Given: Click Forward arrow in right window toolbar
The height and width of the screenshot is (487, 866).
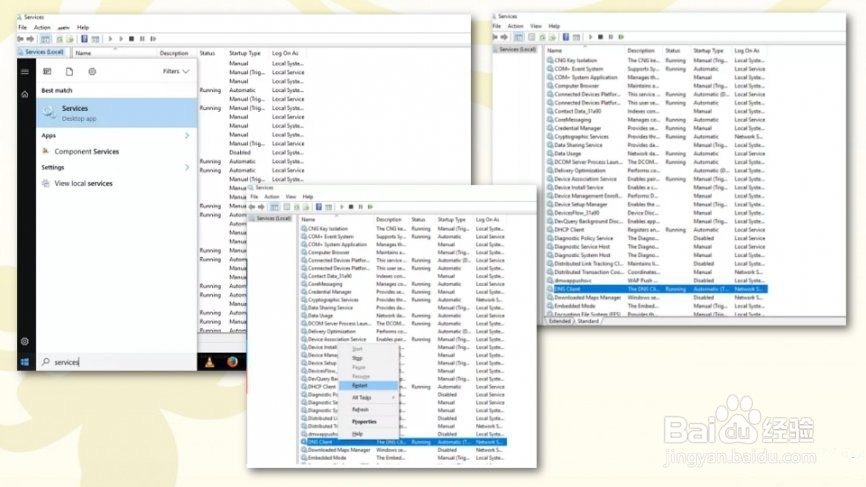Looking at the screenshot, I should point(504,37).
